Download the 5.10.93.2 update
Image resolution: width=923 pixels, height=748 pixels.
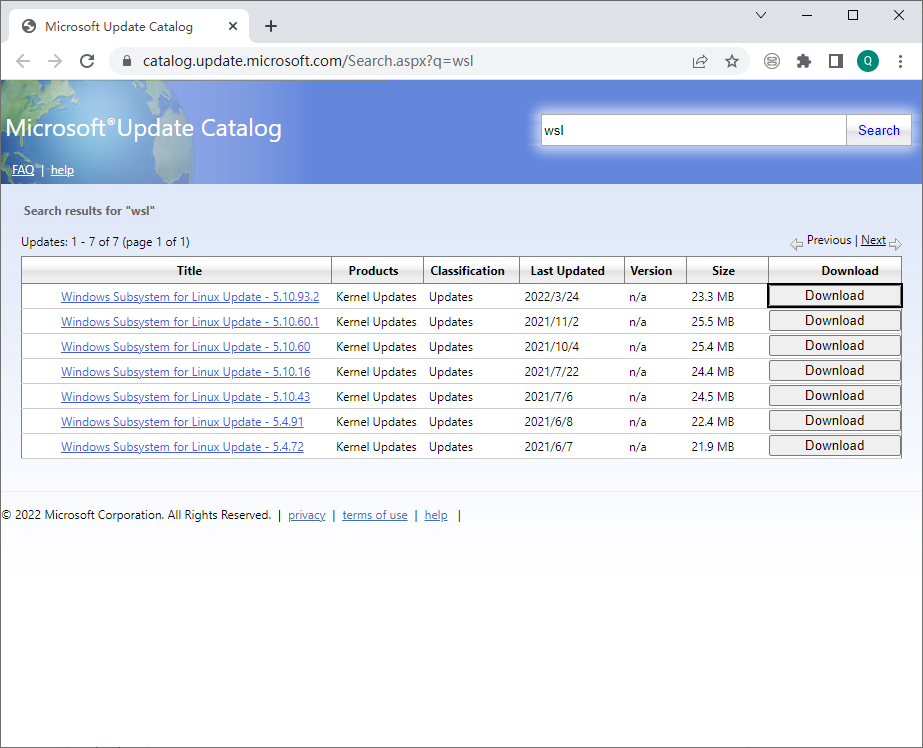pyautogui.click(x=835, y=295)
